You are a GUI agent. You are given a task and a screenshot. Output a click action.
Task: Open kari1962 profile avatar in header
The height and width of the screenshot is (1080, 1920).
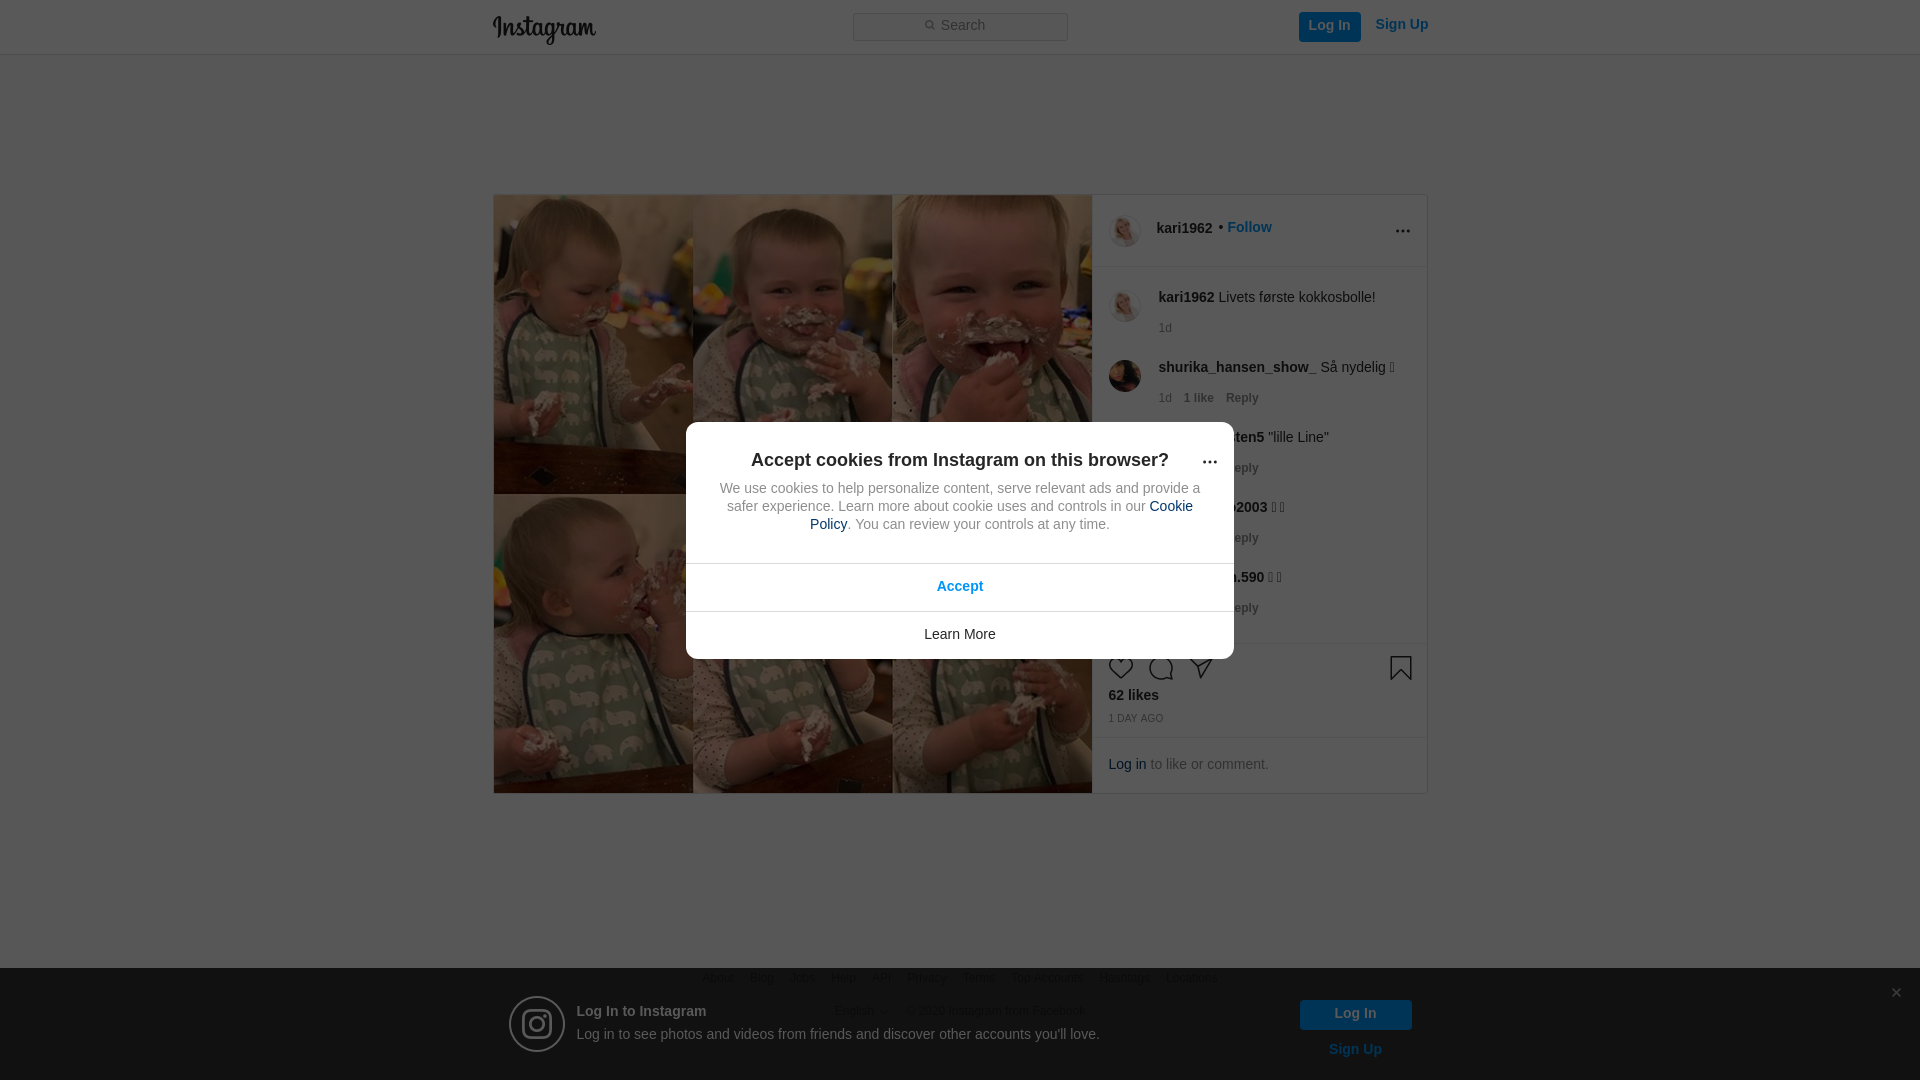pyautogui.click(x=1124, y=231)
